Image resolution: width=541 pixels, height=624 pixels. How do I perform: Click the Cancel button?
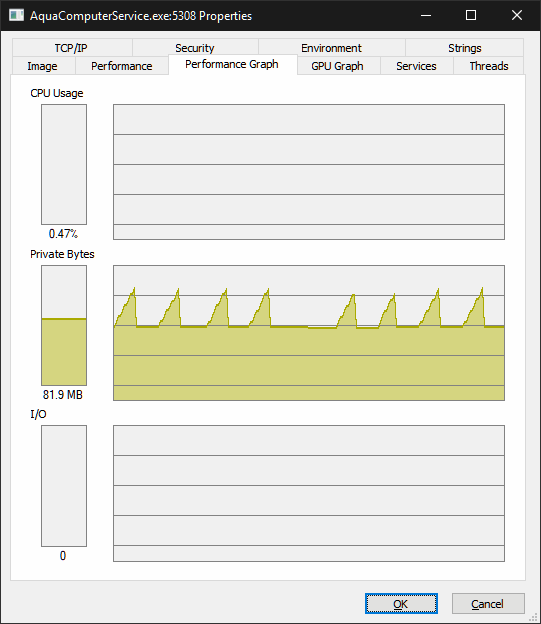pyautogui.click(x=488, y=604)
